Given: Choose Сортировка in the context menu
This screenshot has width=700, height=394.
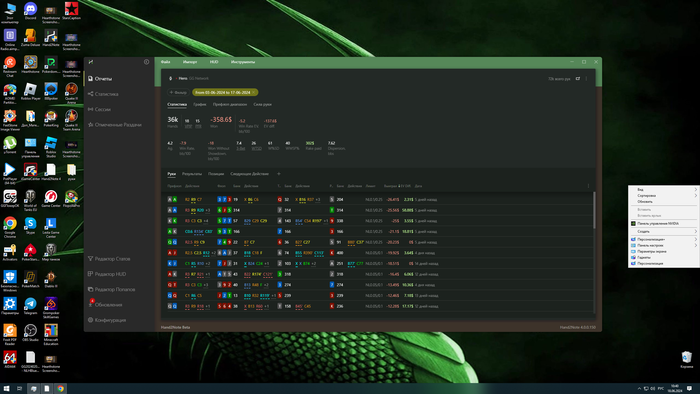Looking at the screenshot, I should coord(664,195).
